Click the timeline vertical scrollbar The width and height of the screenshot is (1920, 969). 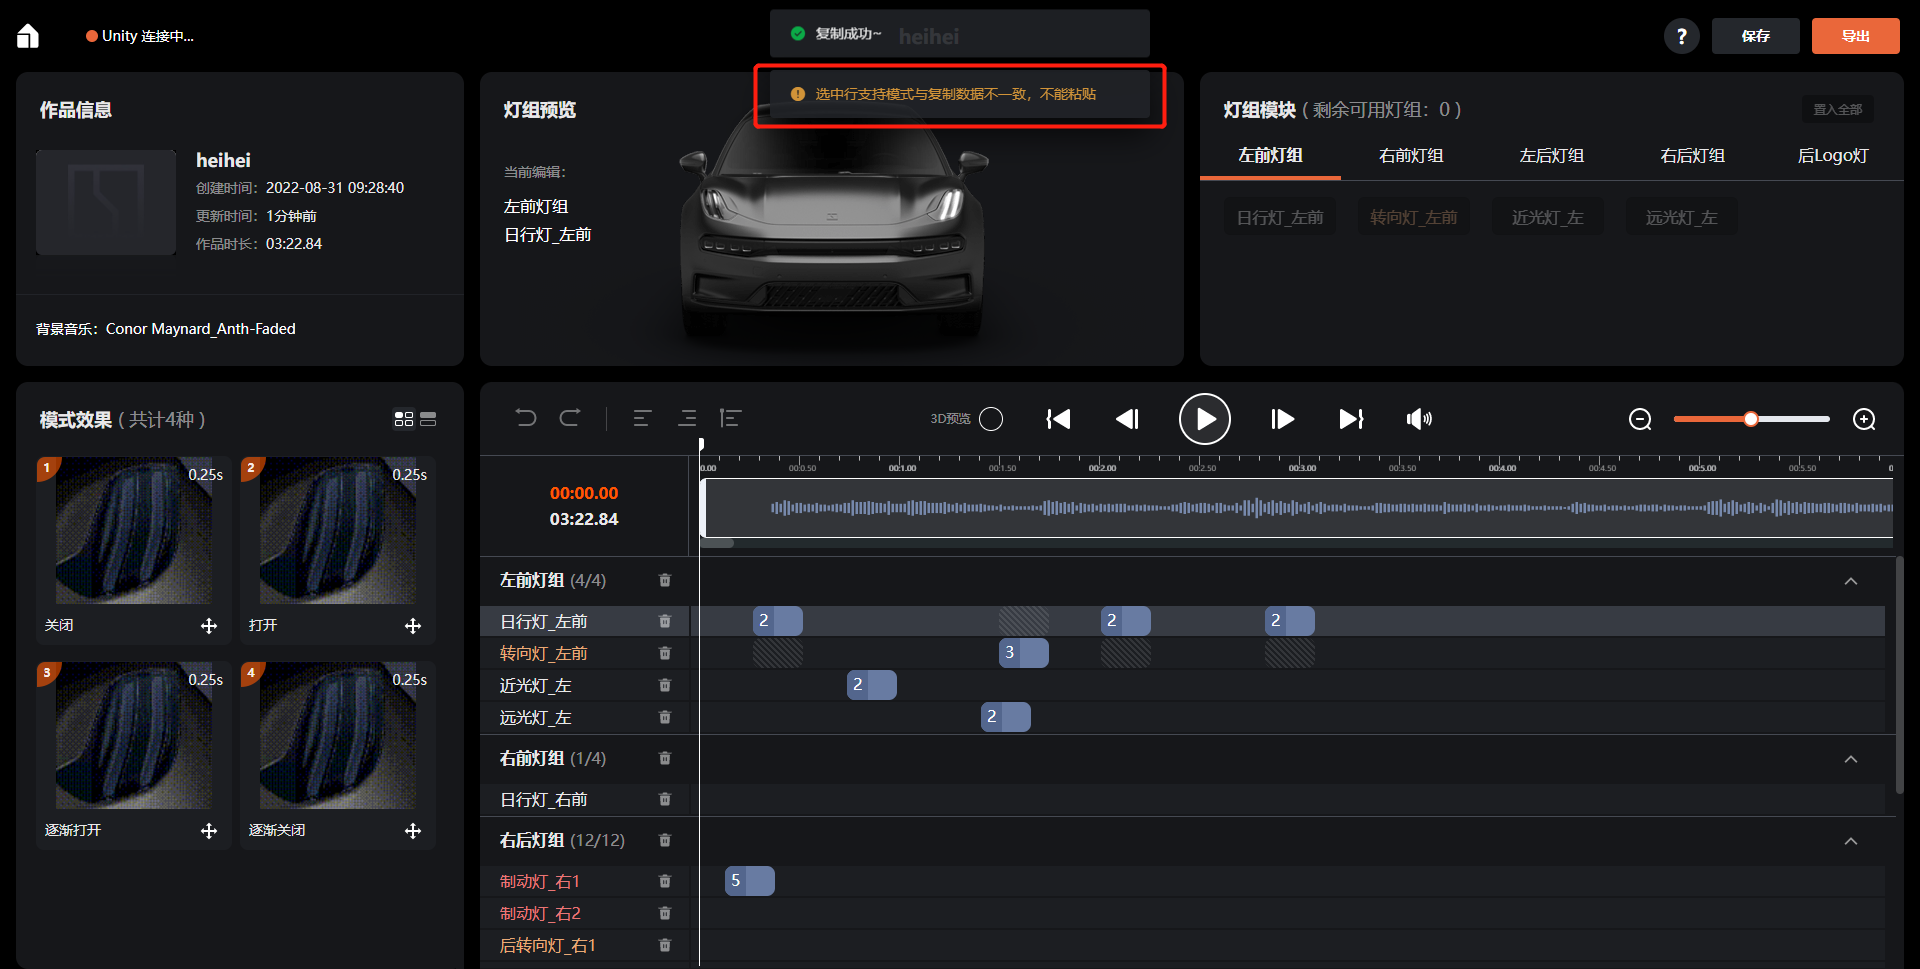1899,675
